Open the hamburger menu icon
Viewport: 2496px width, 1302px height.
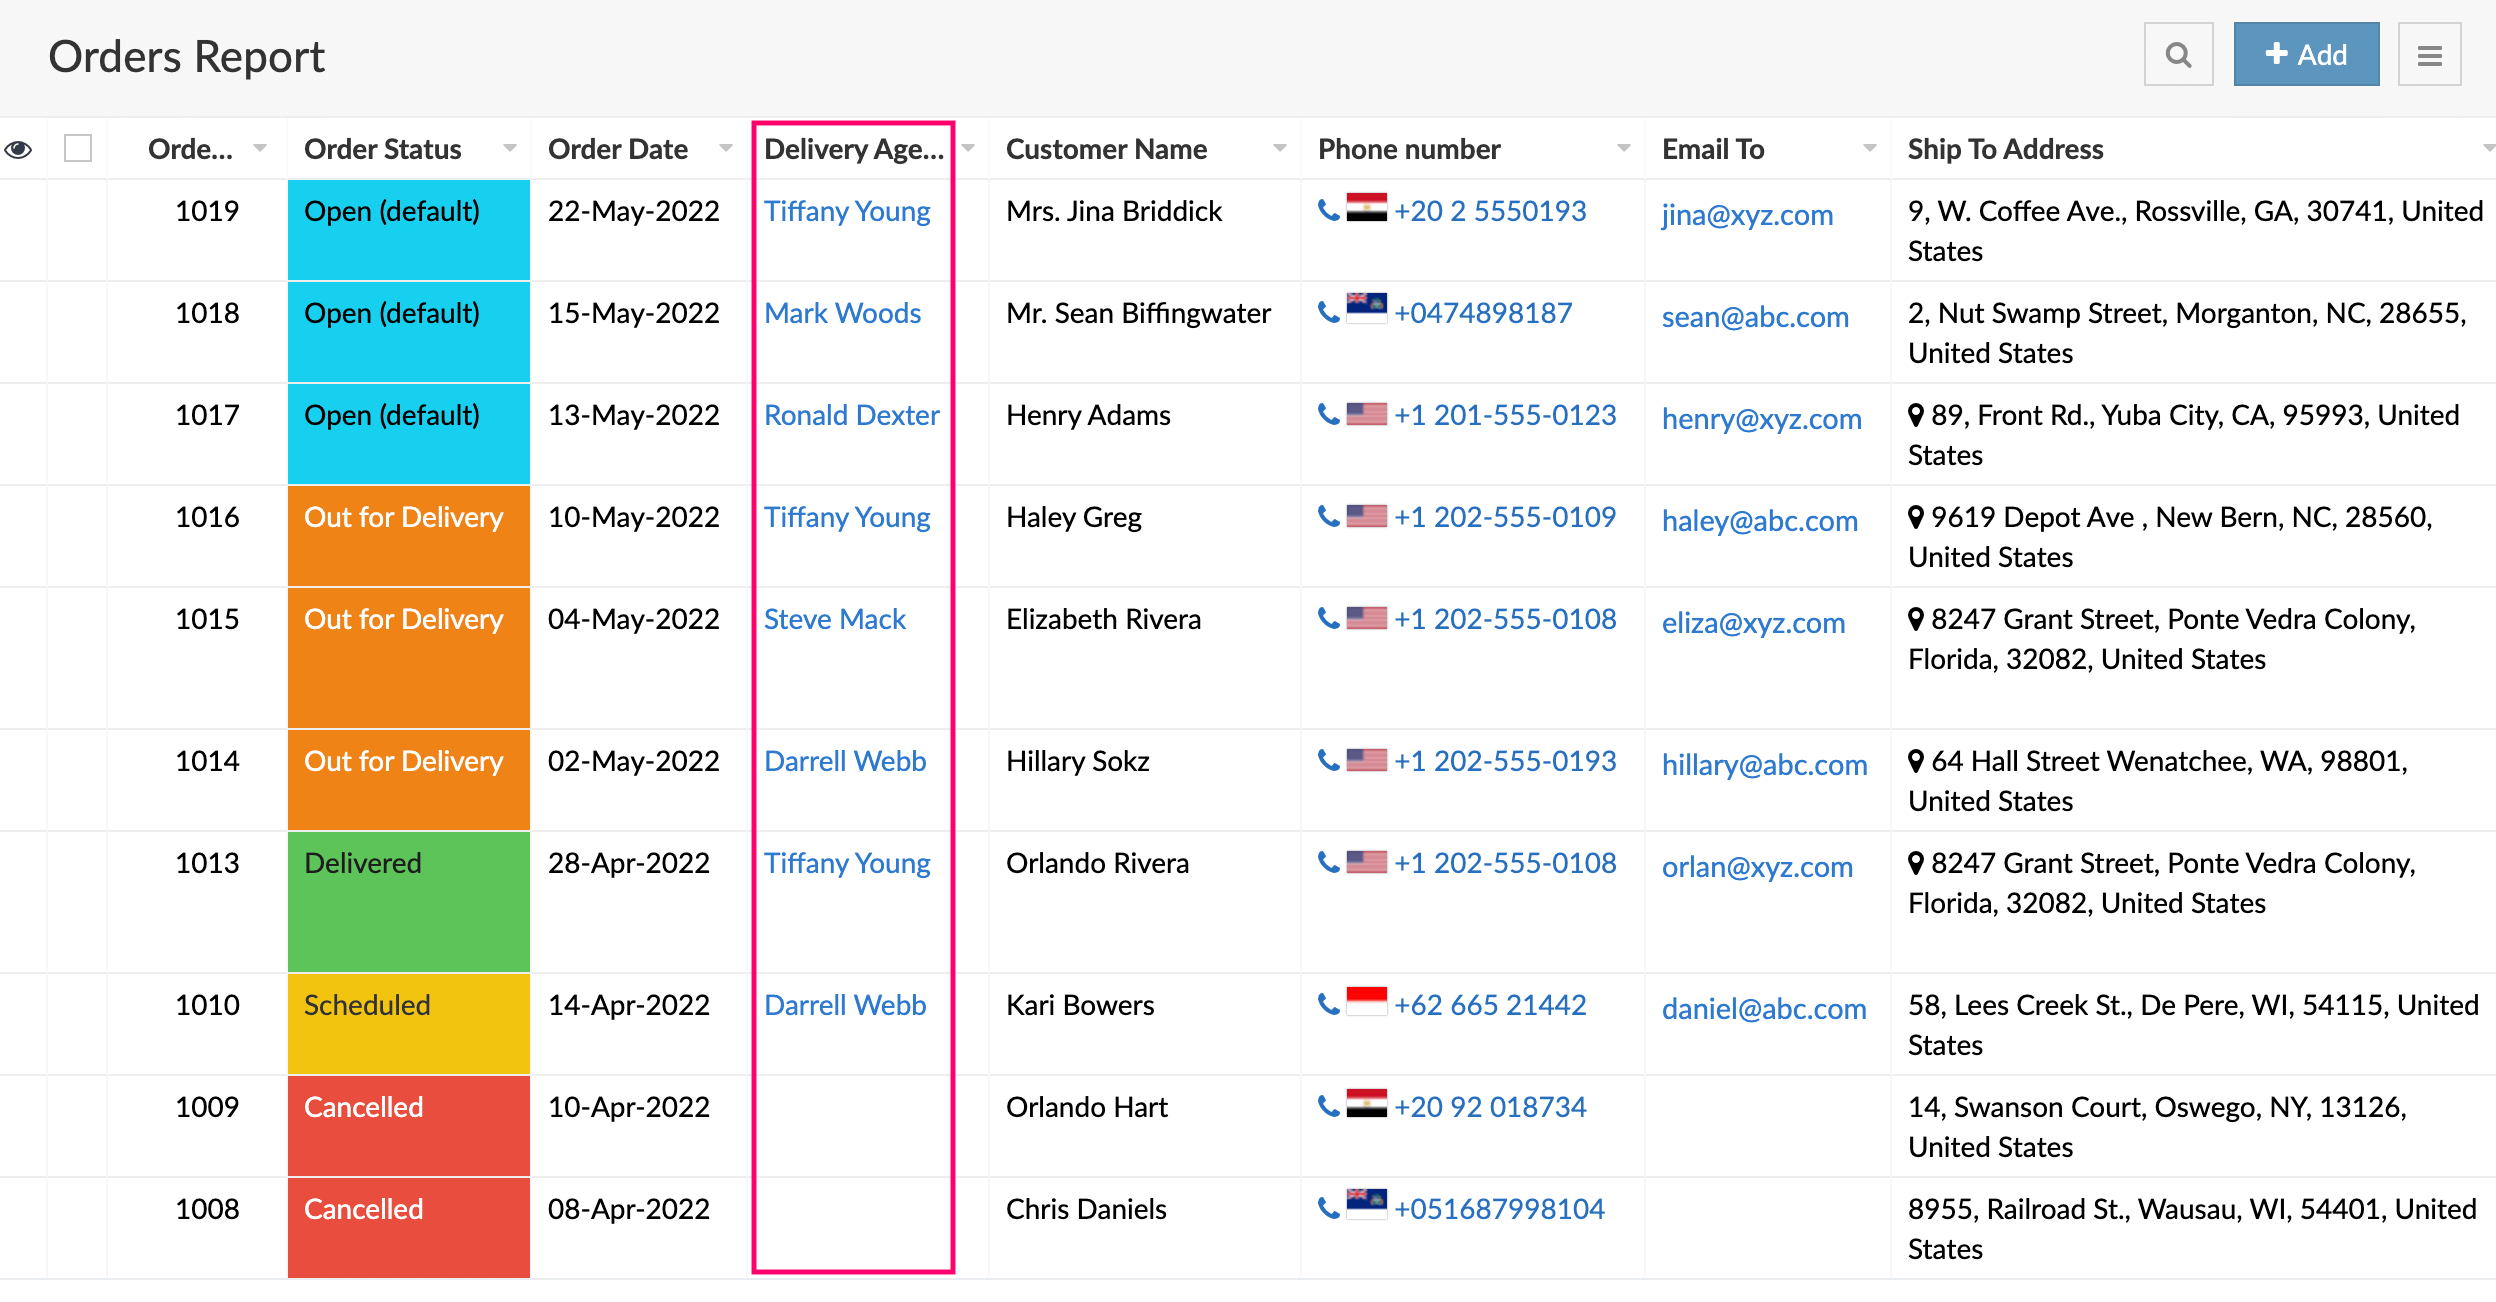pos(2429,55)
